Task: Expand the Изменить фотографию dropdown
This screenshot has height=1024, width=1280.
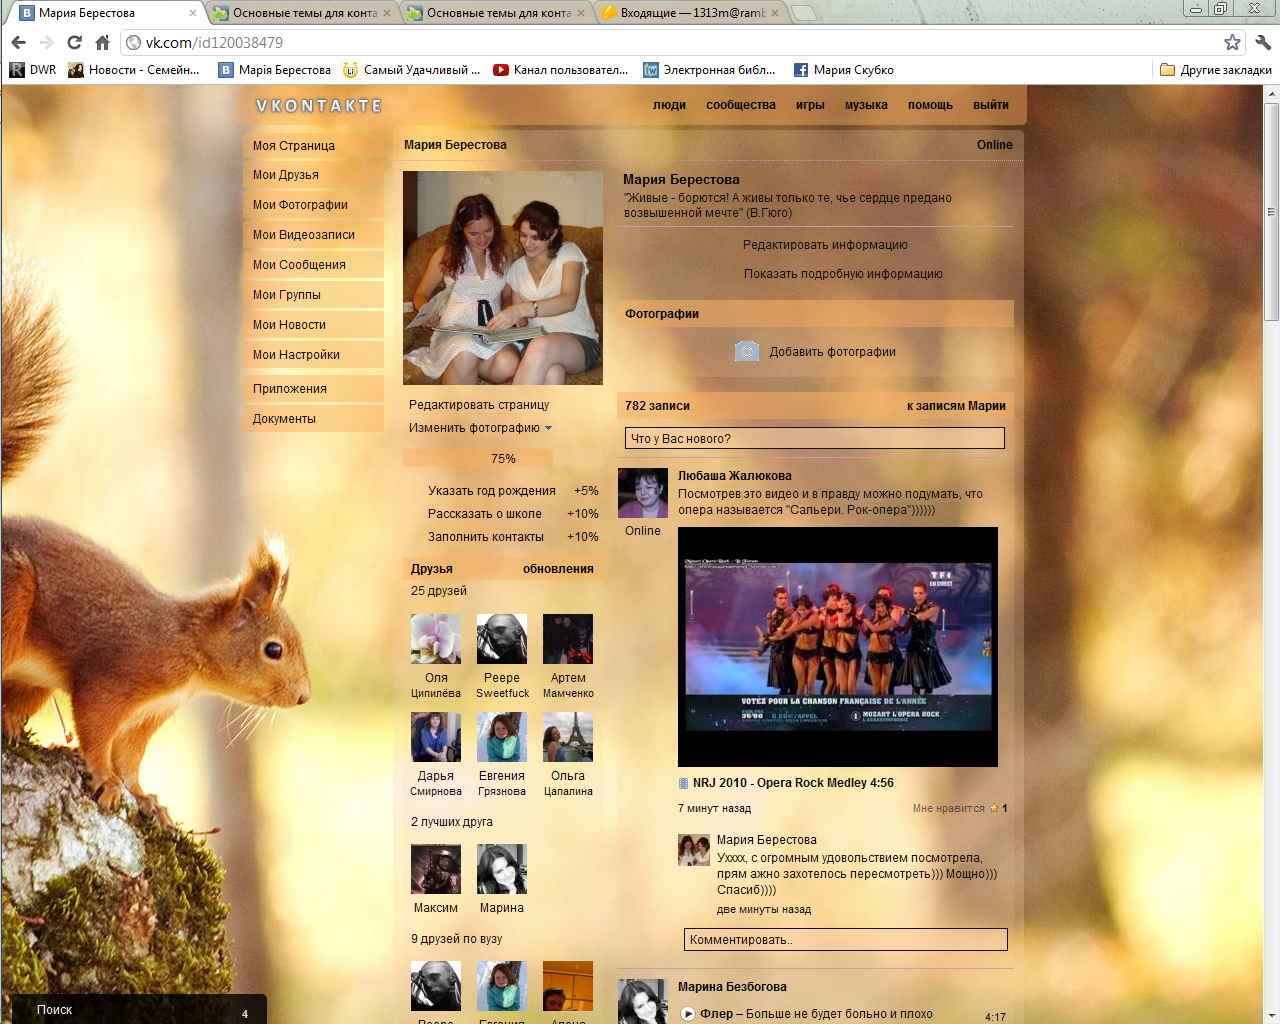Action: (x=548, y=428)
